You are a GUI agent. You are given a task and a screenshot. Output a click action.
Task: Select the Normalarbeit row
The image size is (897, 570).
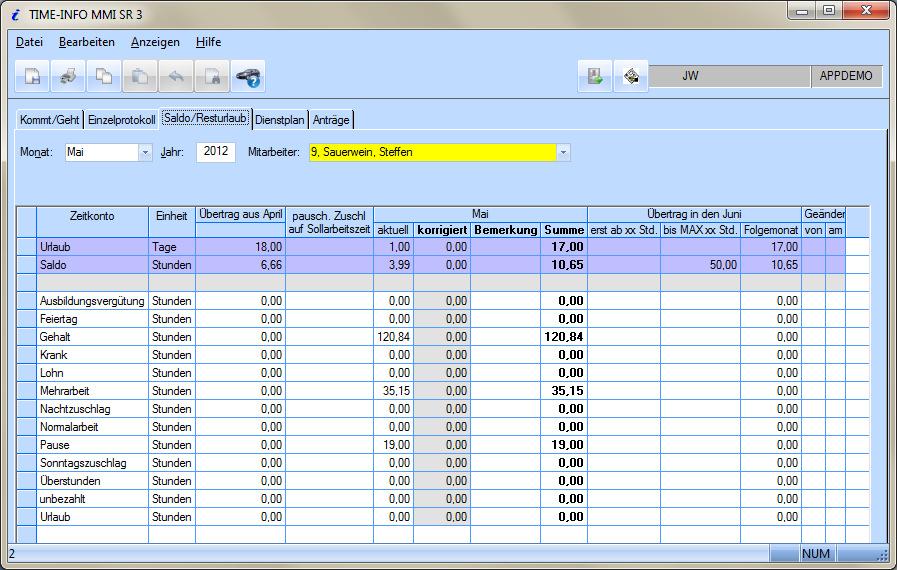tap(442, 427)
